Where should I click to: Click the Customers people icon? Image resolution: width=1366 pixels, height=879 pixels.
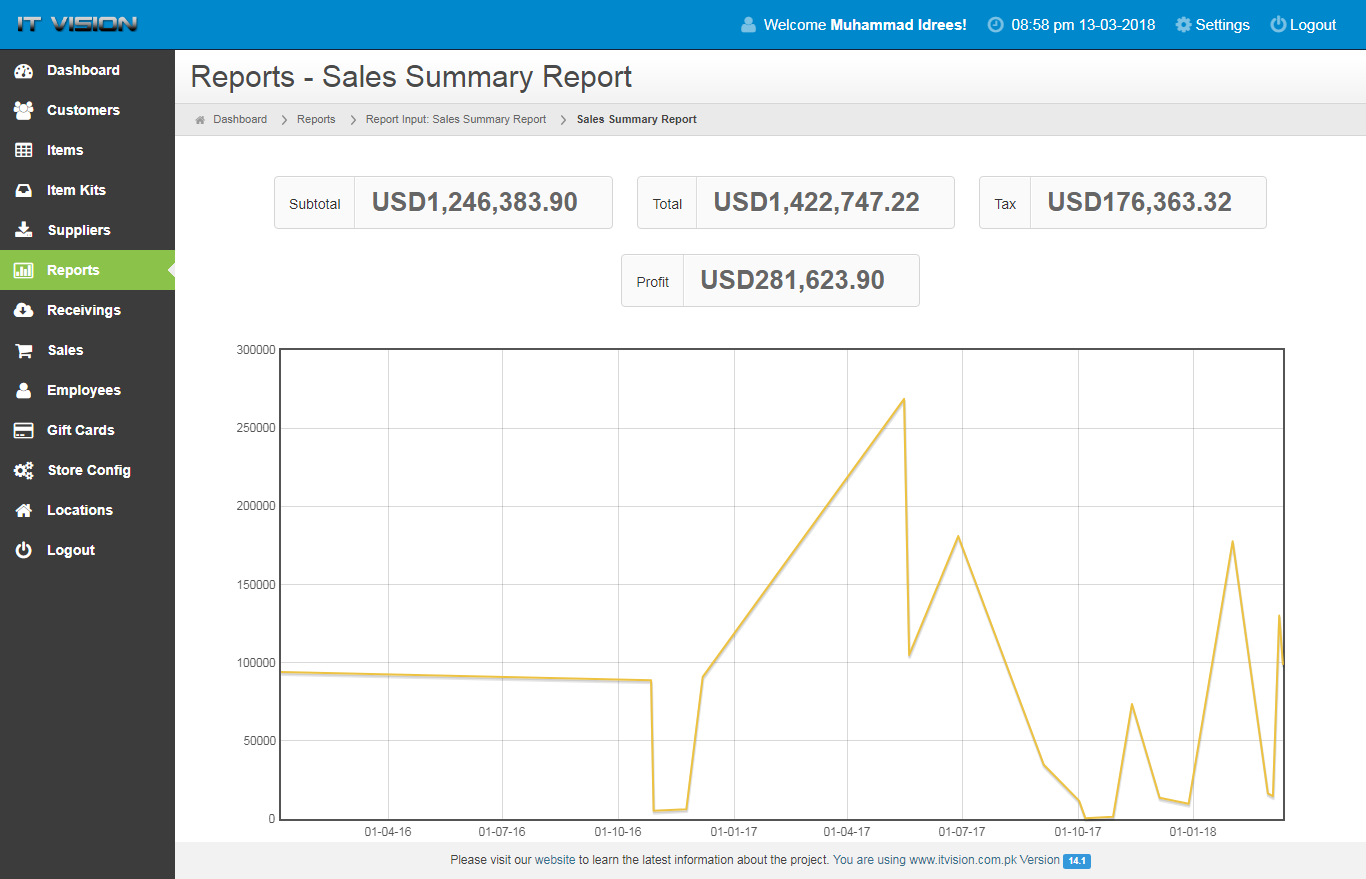click(24, 111)
